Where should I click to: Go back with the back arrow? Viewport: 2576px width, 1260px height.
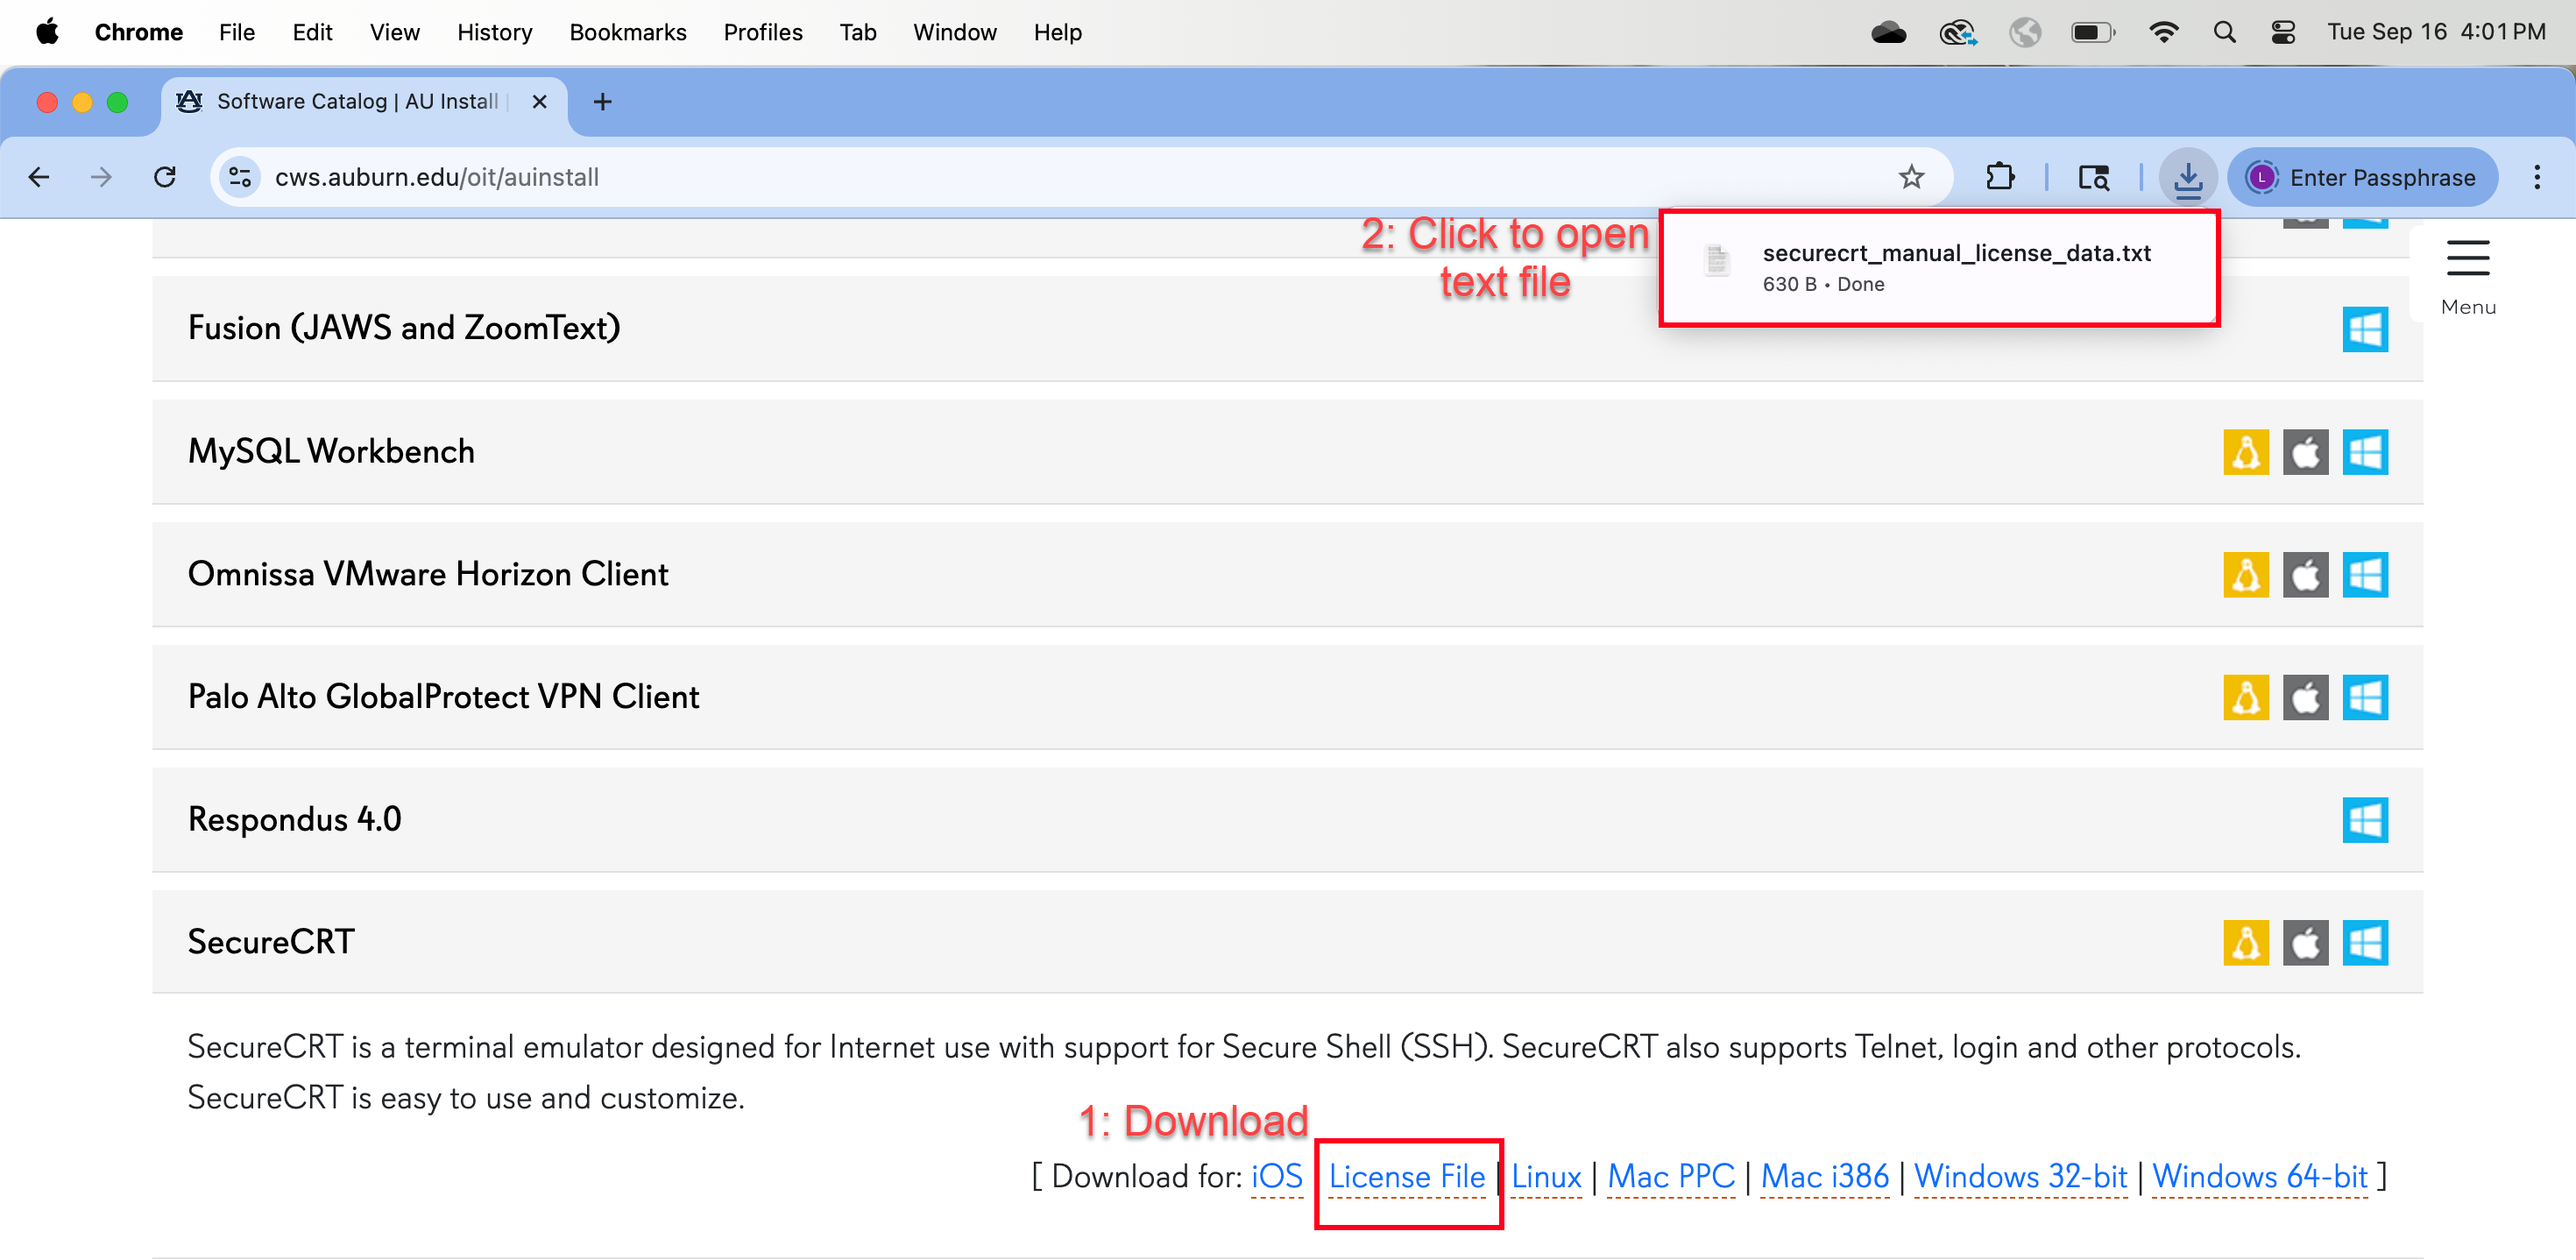tap(39, 177)
